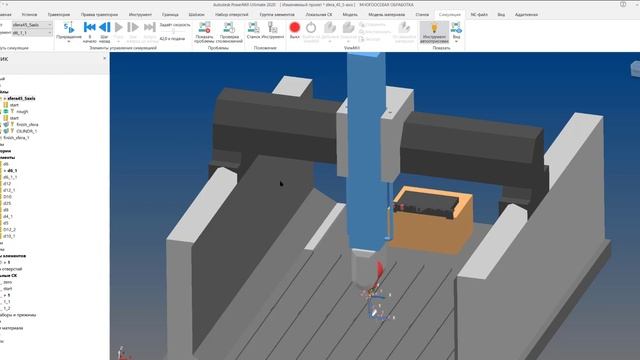Step back one move in simulation
This screenshot has height=360, width=640.
(104, 32)
